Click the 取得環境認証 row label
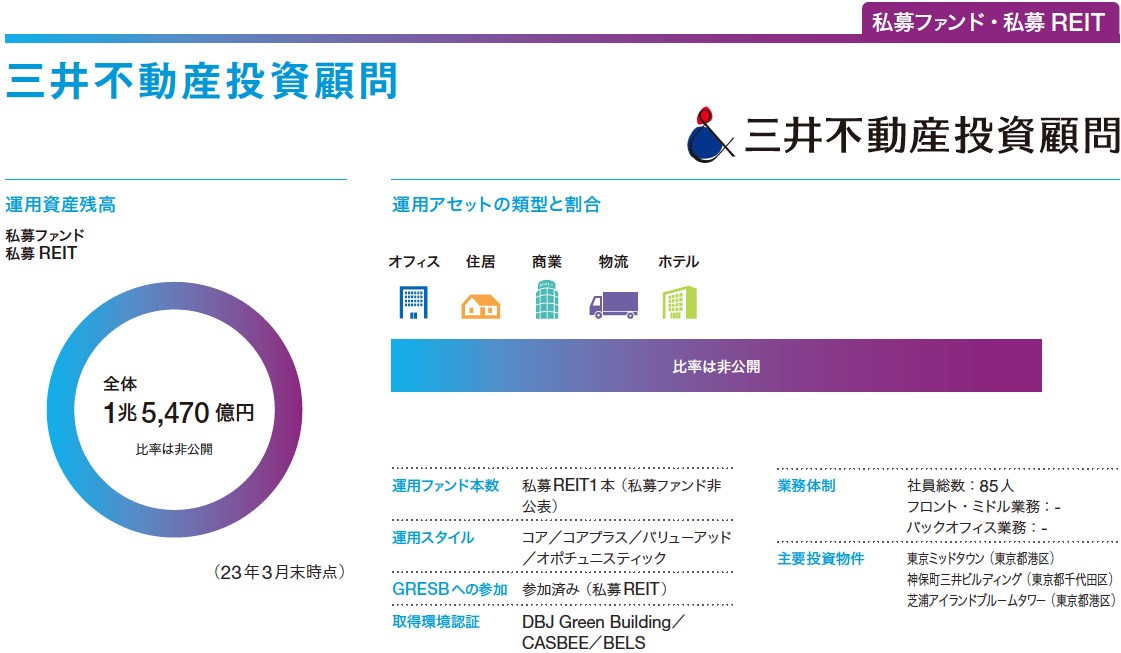 tap(435, 622)
